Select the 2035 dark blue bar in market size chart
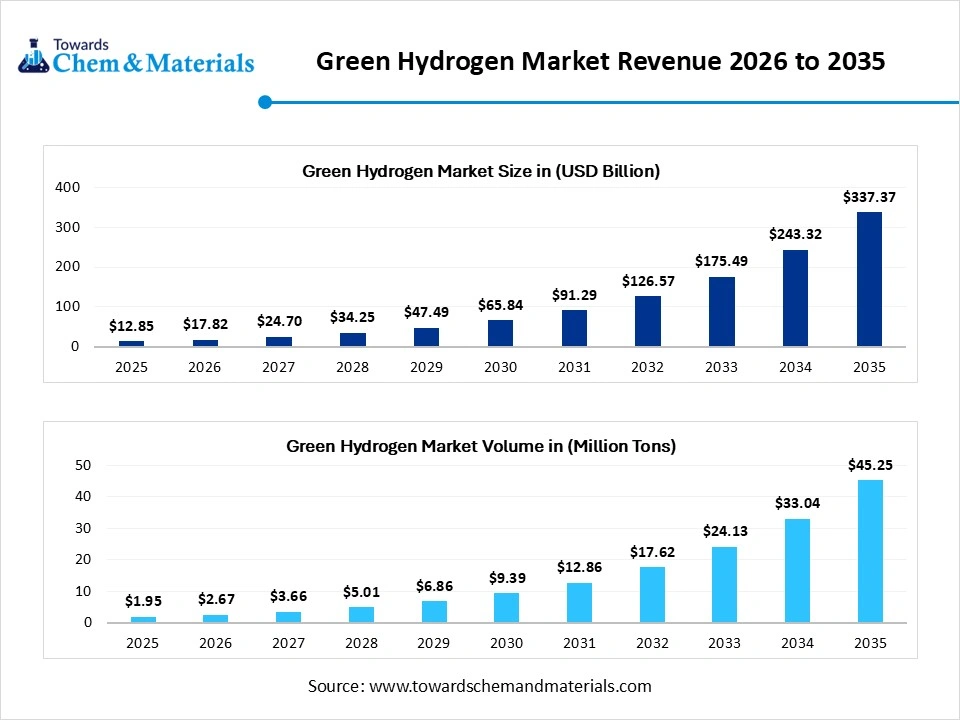Screen dimensions: 960x720 point(869,279)
